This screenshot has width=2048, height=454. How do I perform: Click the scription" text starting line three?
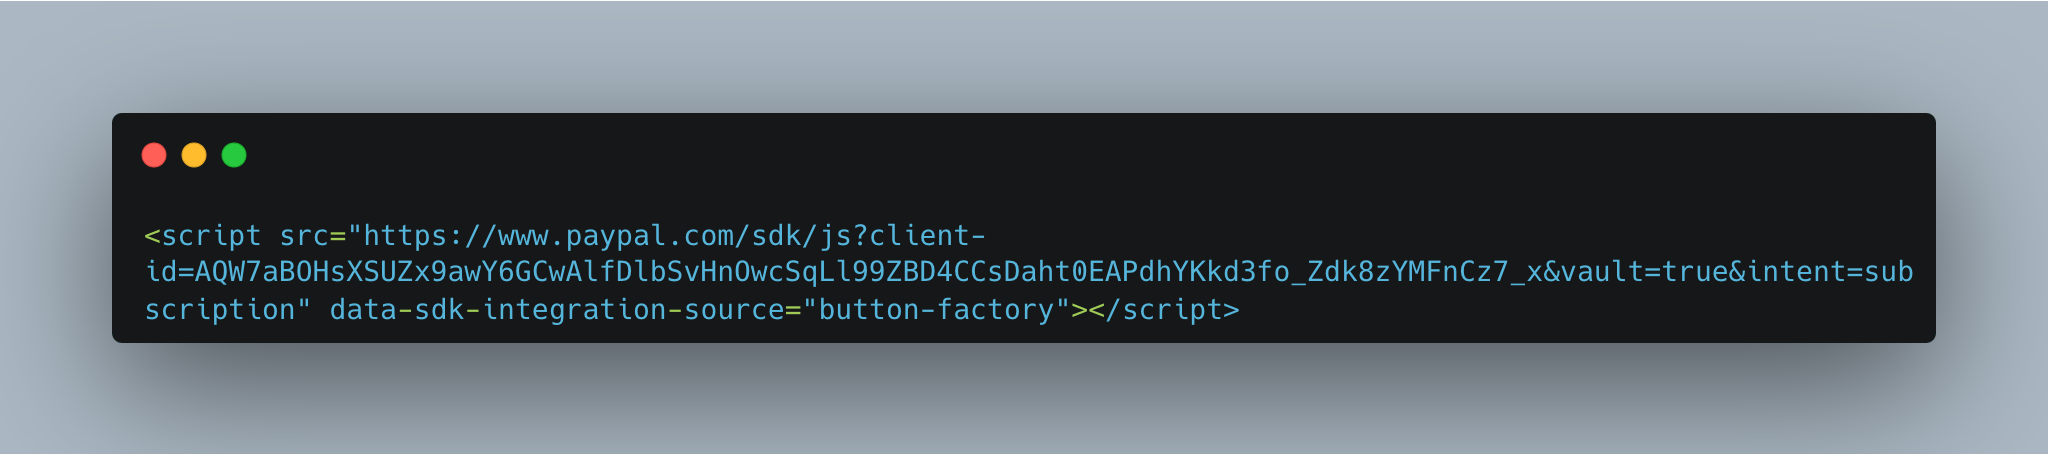tap(228, 310)
